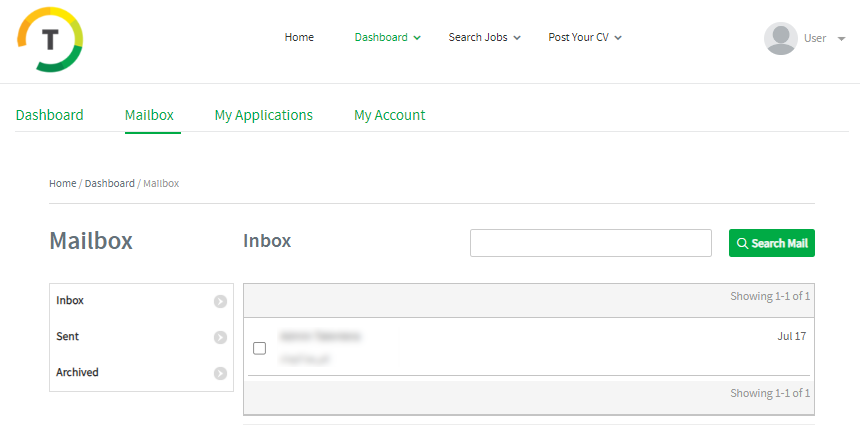Click into the mail search text field
This screenshot has width=860, height=430.
tap(590, 243)
